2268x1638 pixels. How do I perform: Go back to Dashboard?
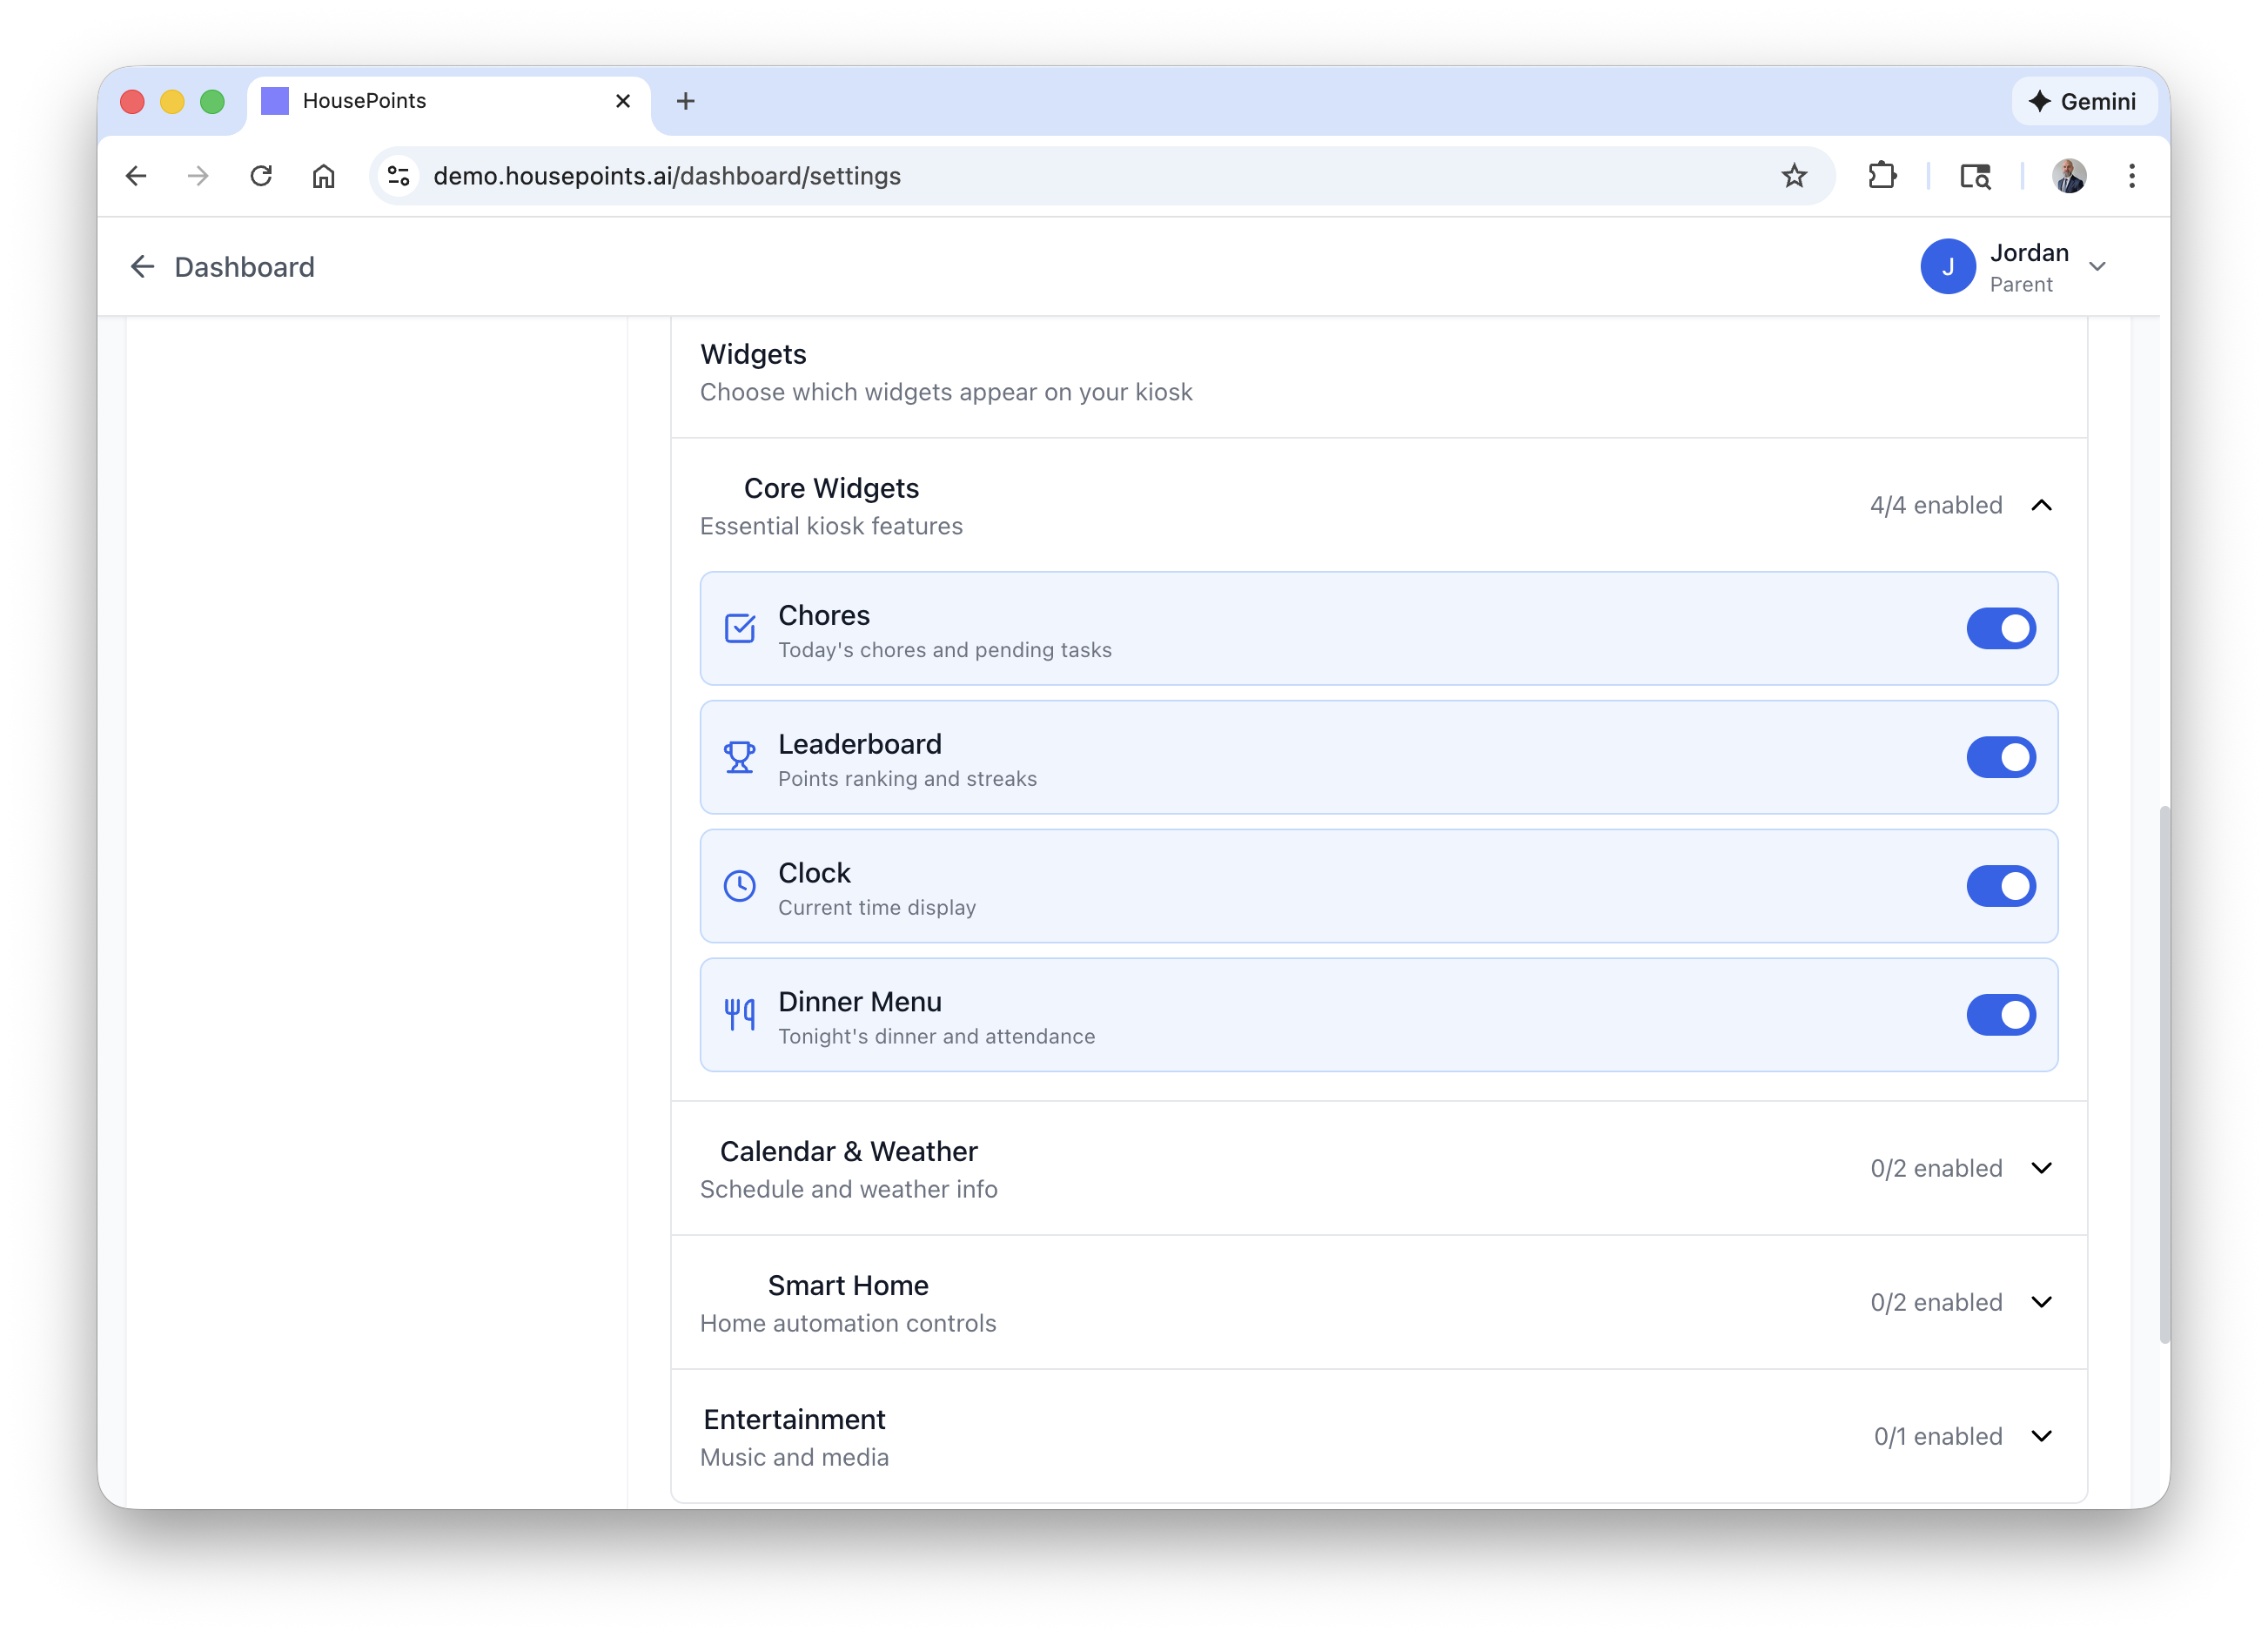[222, 267]
